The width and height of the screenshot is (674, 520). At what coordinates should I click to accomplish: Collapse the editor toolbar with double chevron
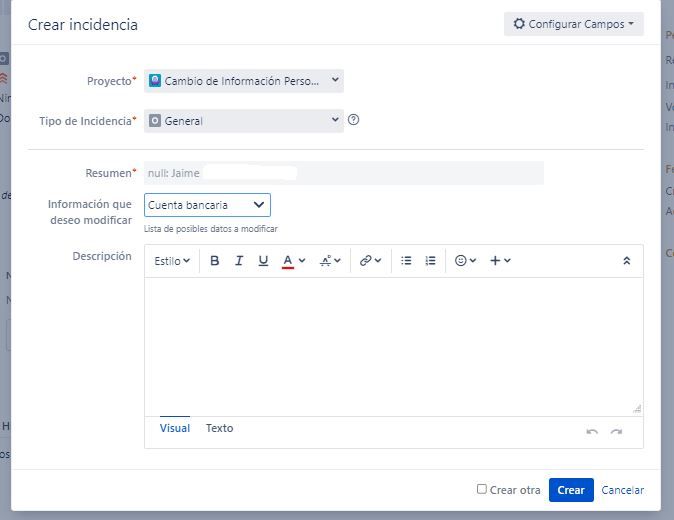(x=627, y=260)
